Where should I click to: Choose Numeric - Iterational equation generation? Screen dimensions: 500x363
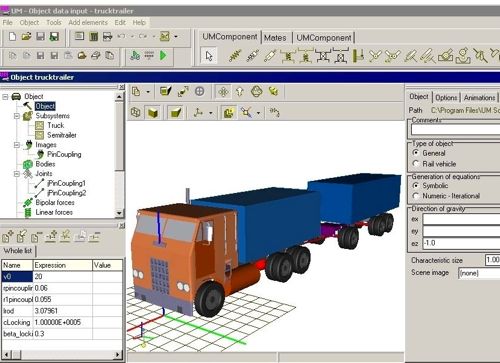pos(416,196)
